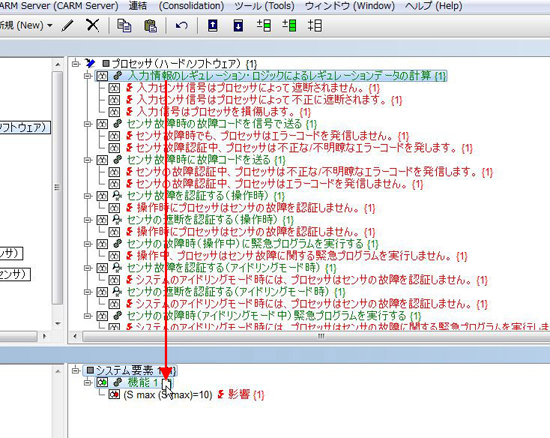
Task: Collapse the システム要素 1 node
Action: pyautogui.click(x=75, y=370)
